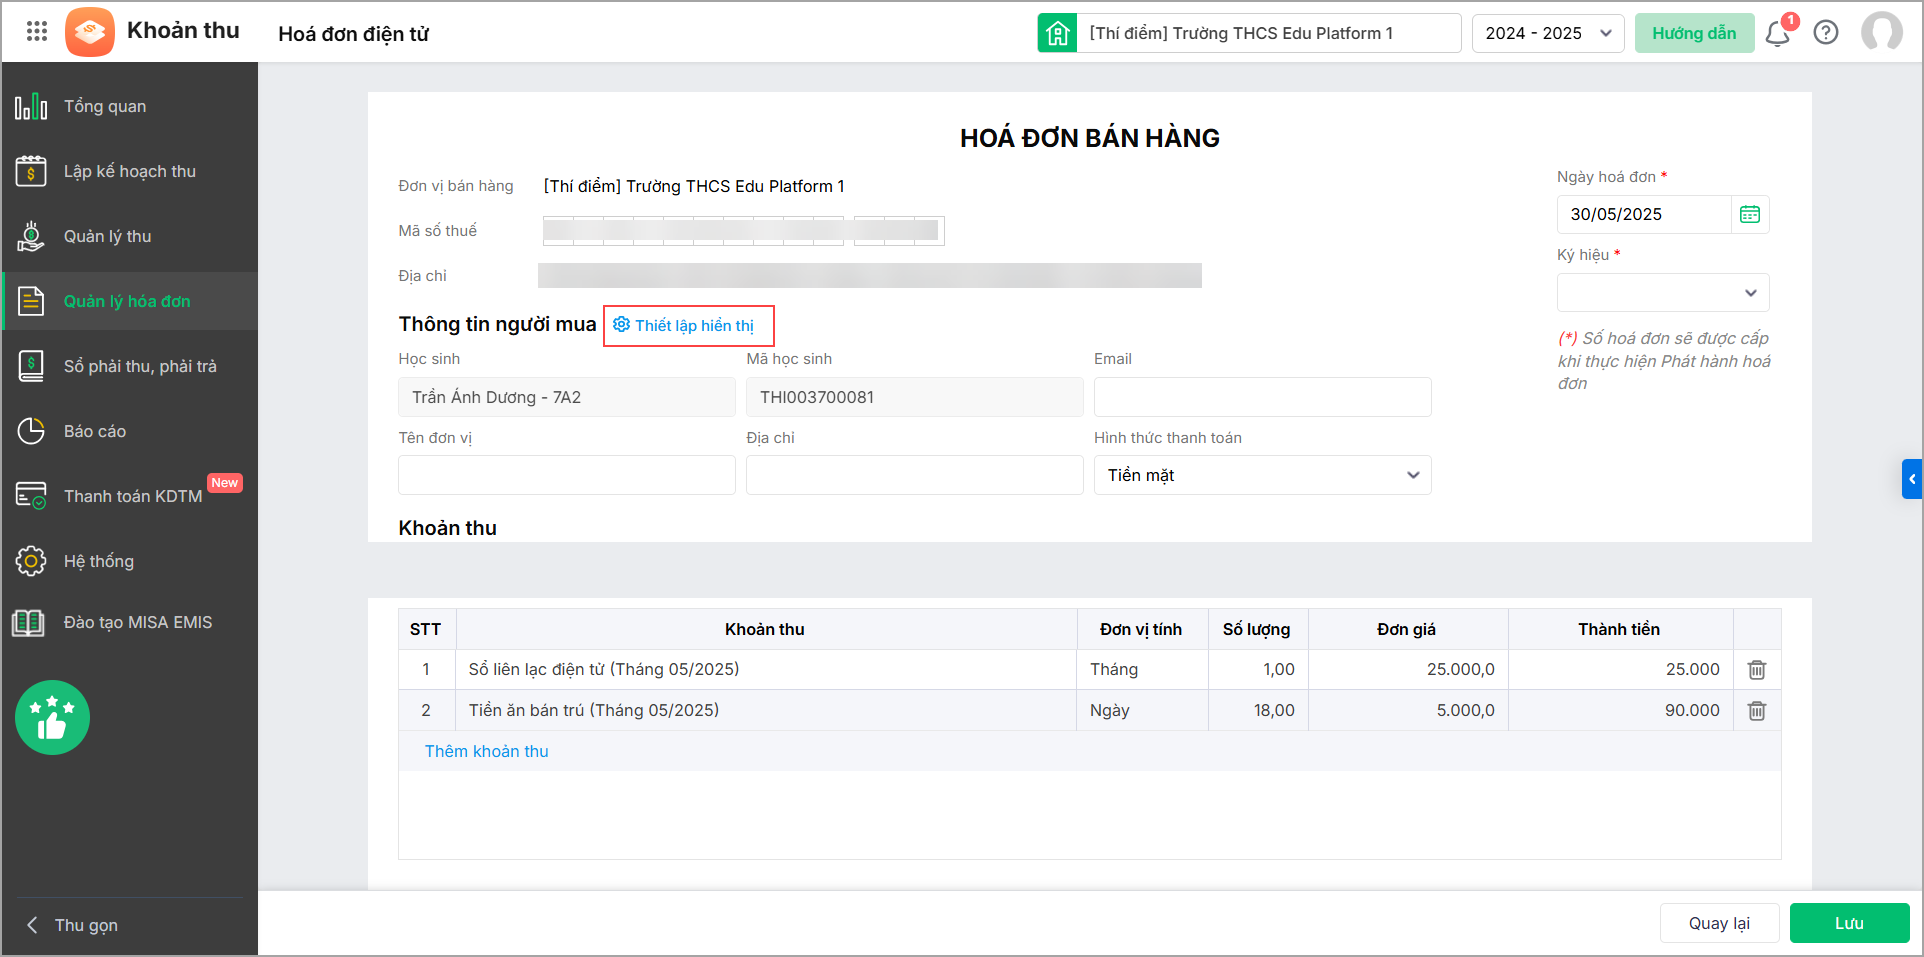Open the help question mark icon
Screen dimensions: 1924x957
pos(1826,33)
